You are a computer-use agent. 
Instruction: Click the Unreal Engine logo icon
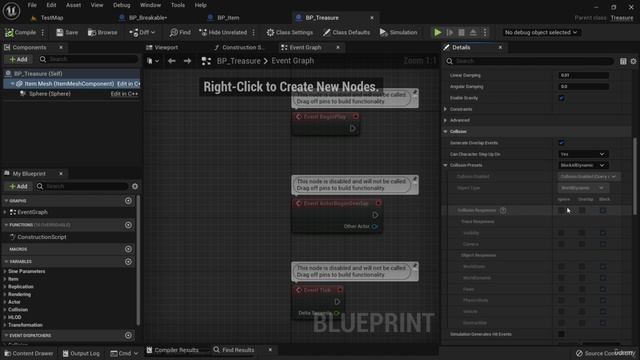[11, 11]
